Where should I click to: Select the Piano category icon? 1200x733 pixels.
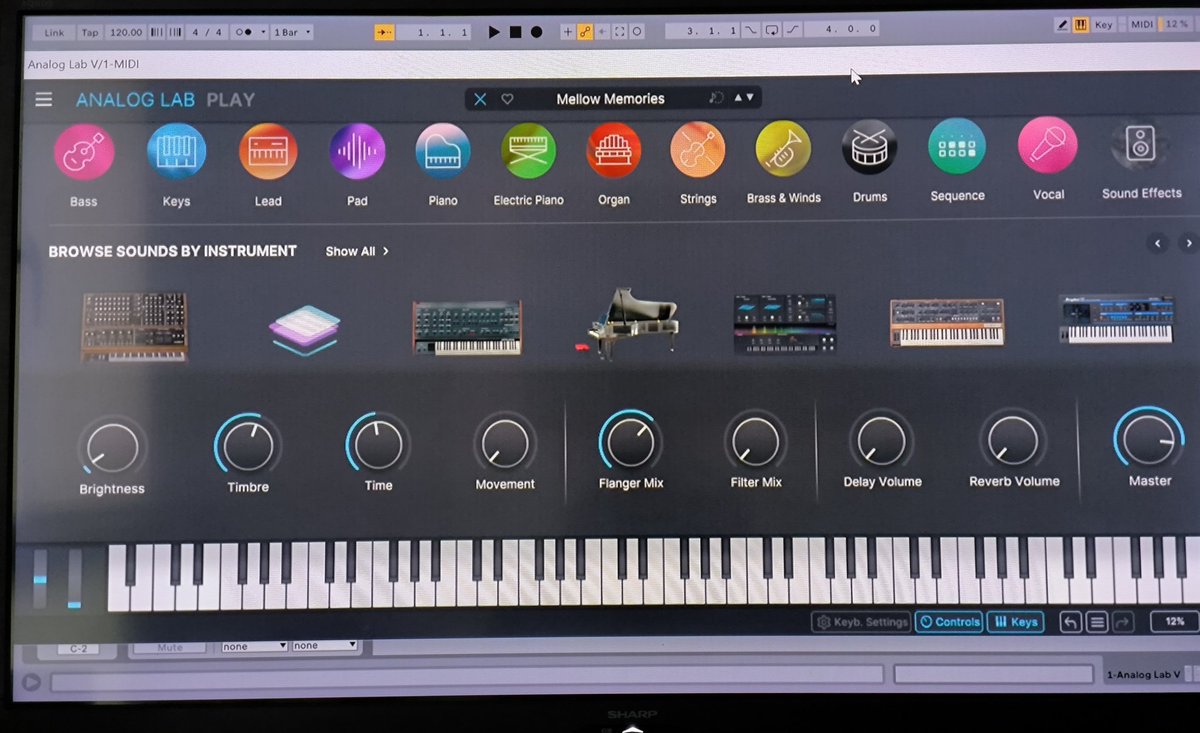tap(443, 151)
